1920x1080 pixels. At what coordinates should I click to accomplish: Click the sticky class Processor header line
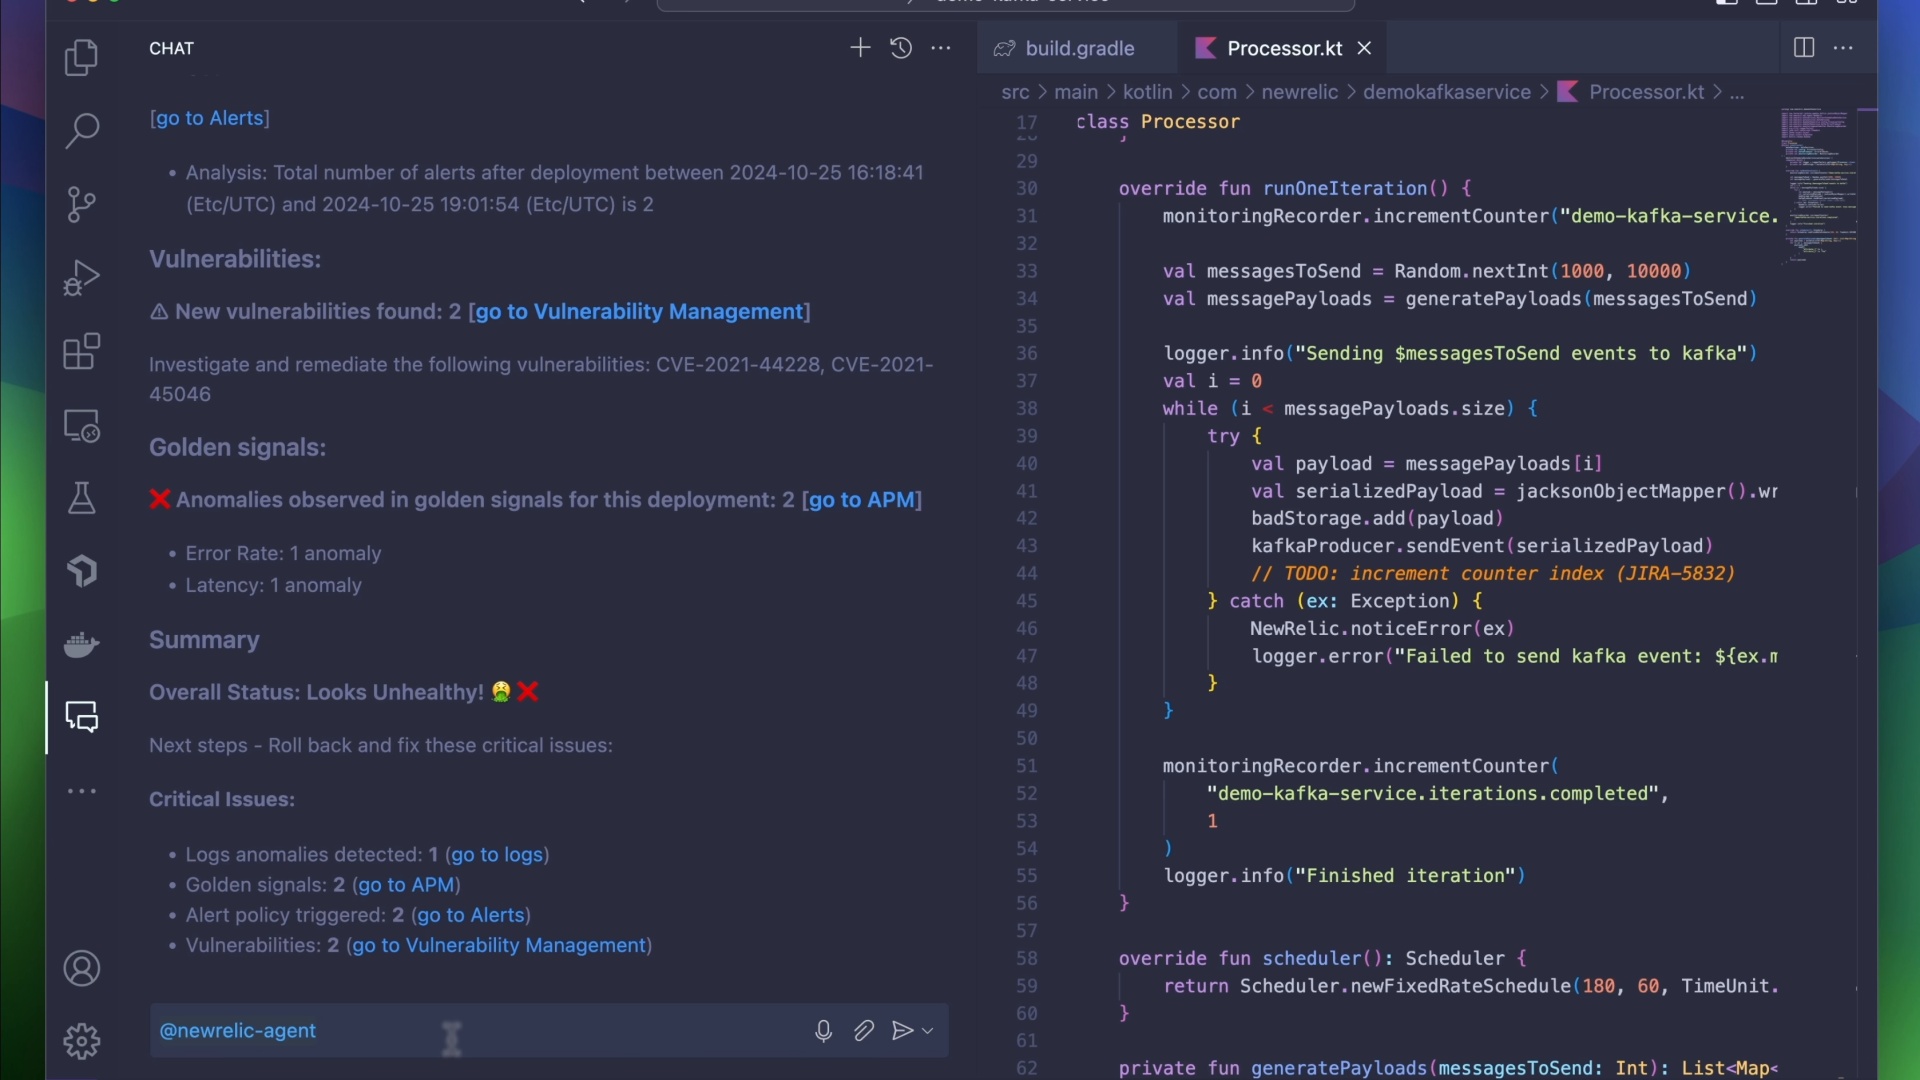[x=1158, y=122]
